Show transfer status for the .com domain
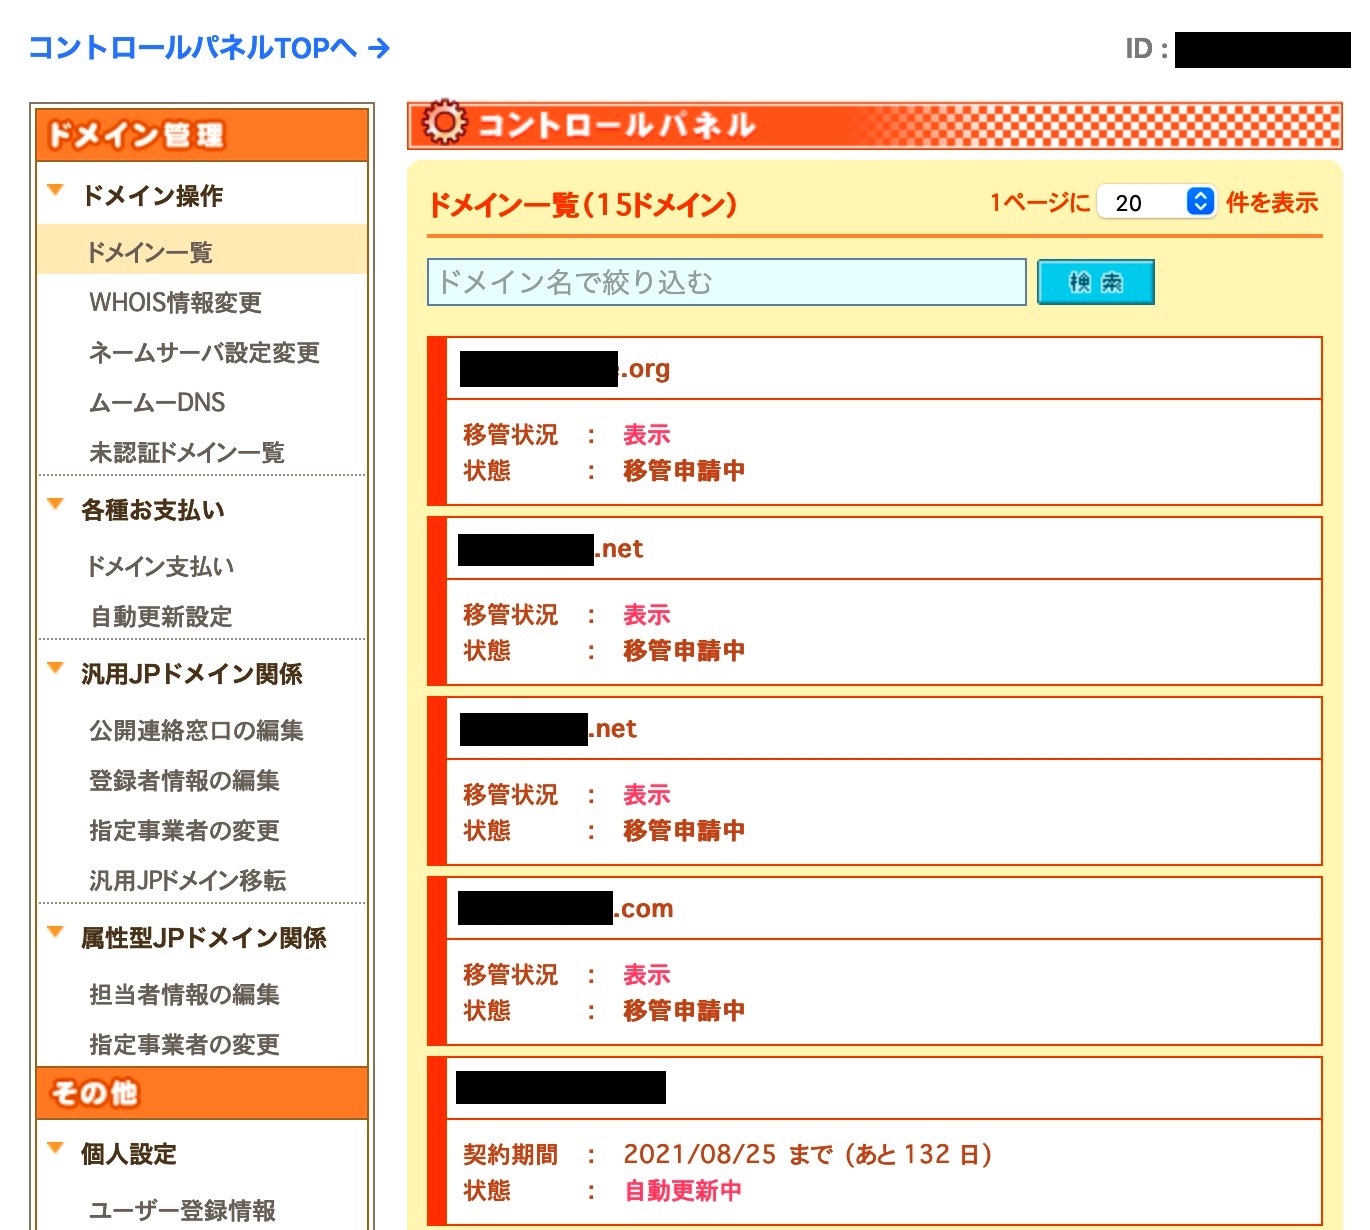Viewport: 1370px width, 1230px height. pyautogui.click(x=646, y=975)
